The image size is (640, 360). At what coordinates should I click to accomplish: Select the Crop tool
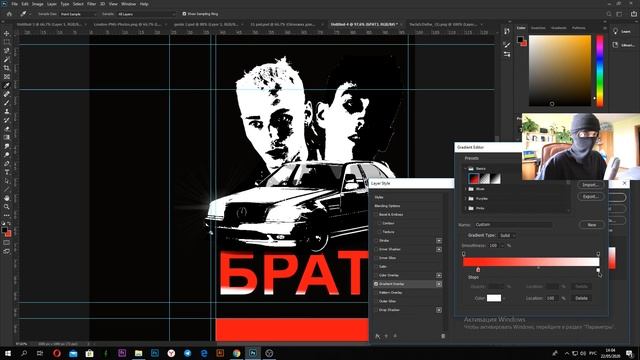pyautogui.click(x=7, y=68)
